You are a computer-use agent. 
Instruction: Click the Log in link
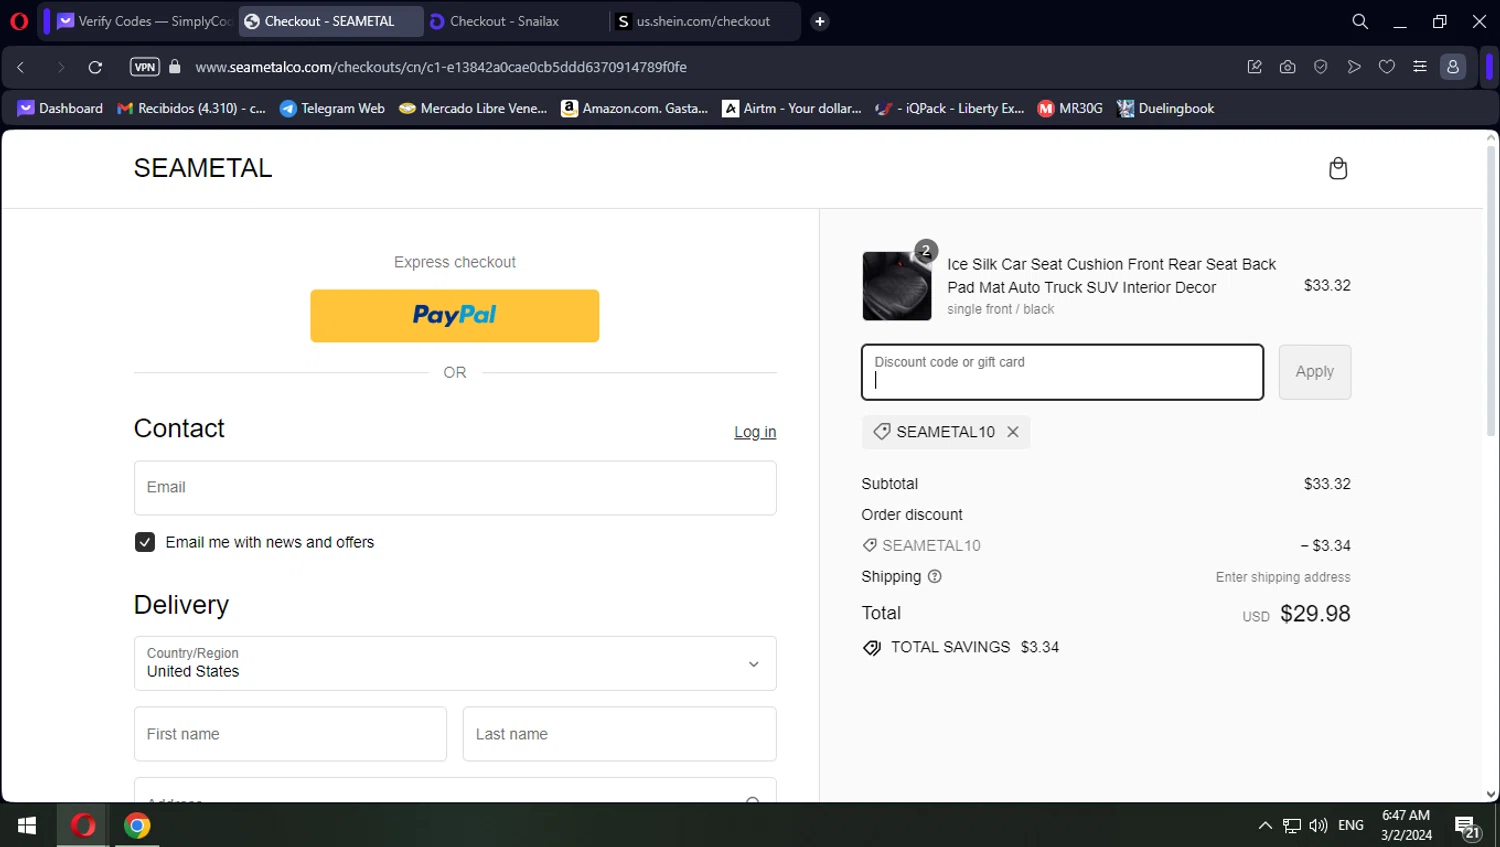[x=755, y=432]
